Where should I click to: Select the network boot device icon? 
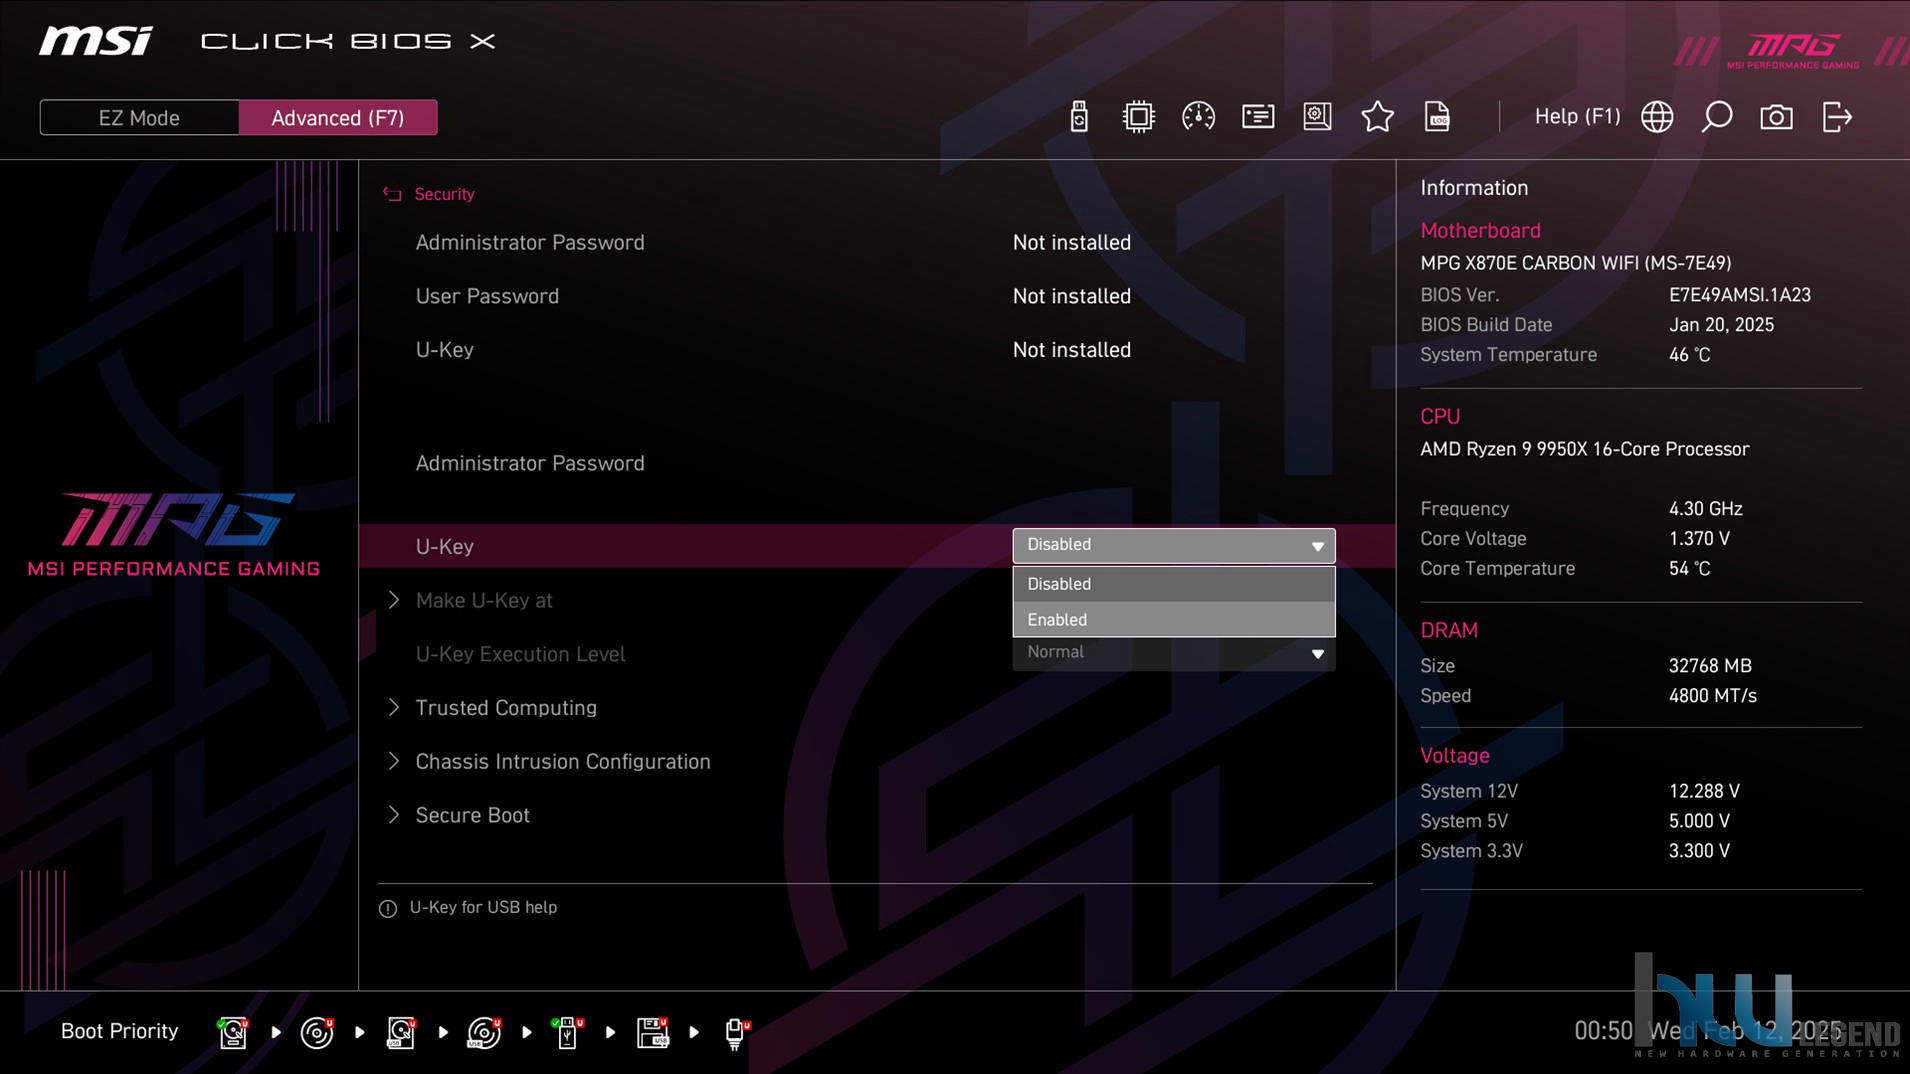(x=736, y=1032)
